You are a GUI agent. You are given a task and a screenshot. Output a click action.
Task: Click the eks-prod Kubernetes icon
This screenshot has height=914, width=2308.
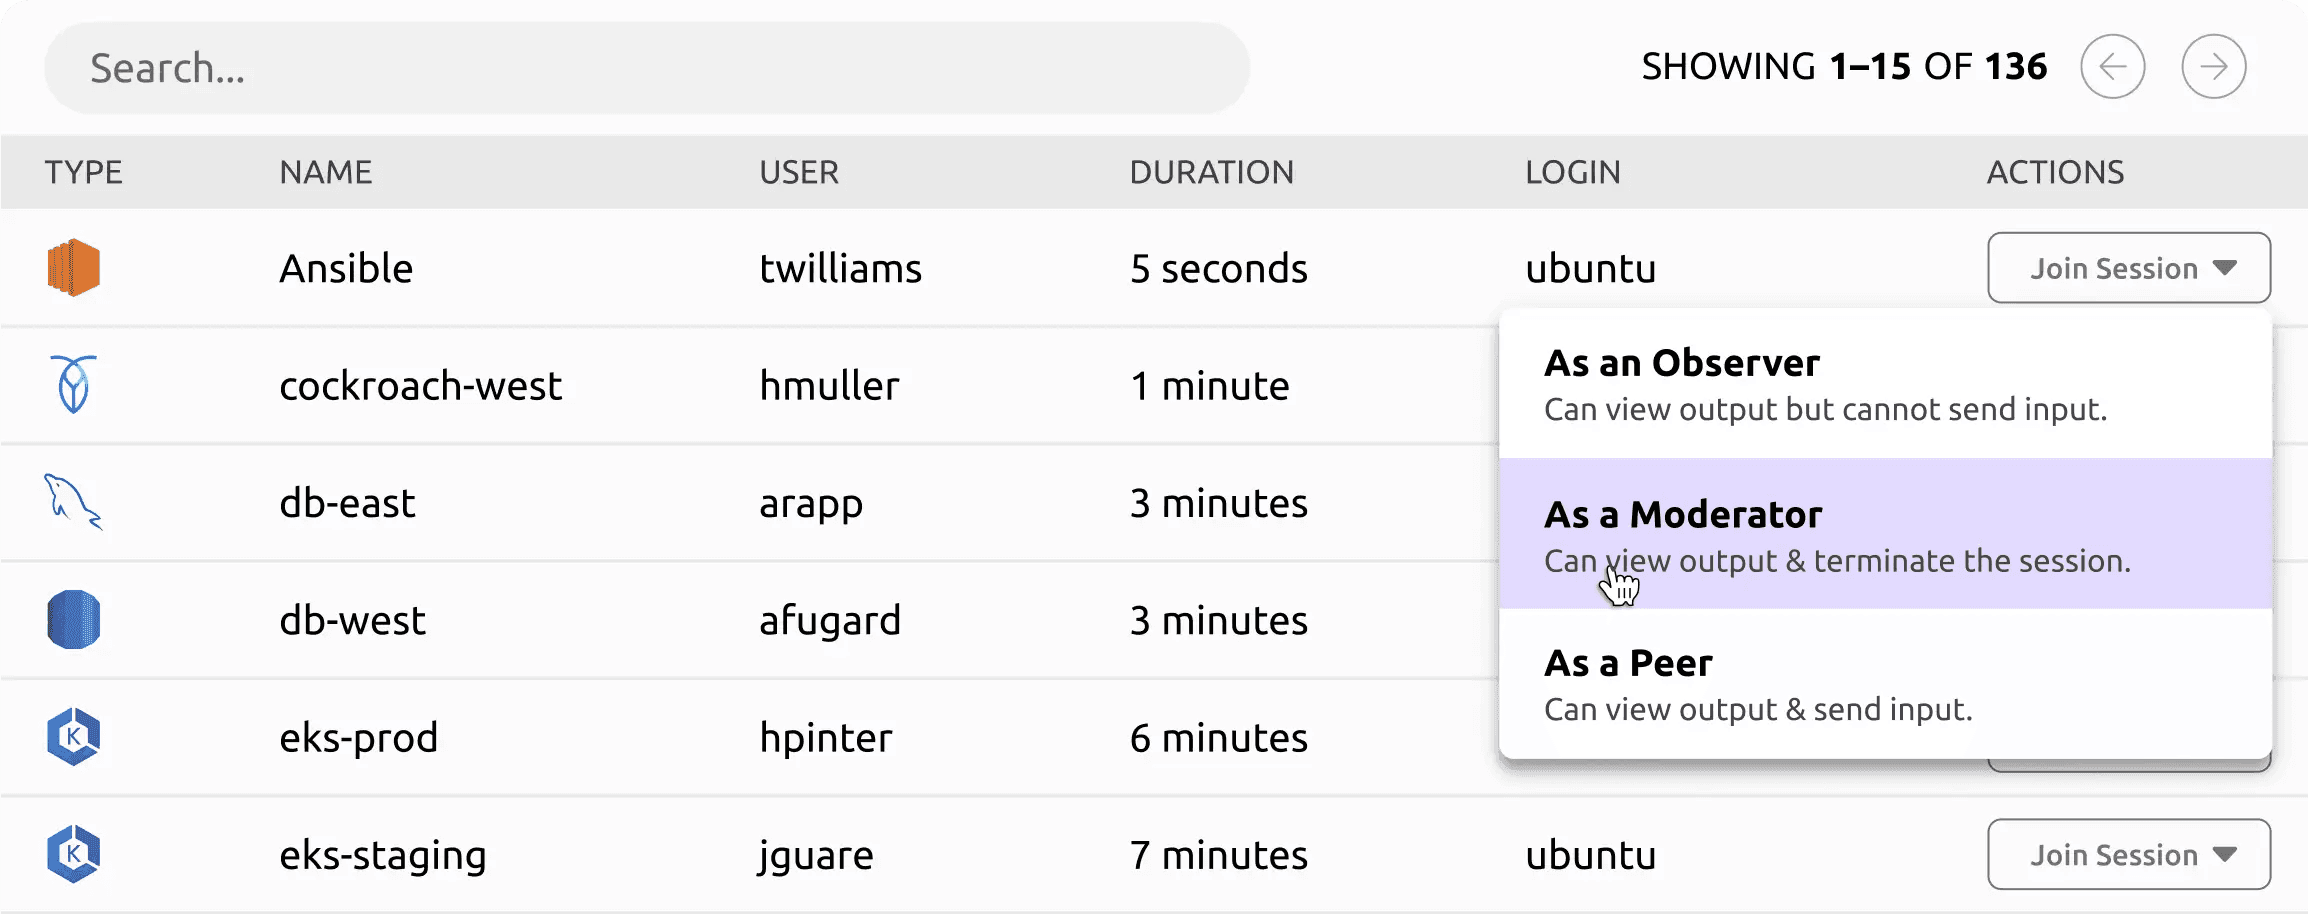coord(73,737)
